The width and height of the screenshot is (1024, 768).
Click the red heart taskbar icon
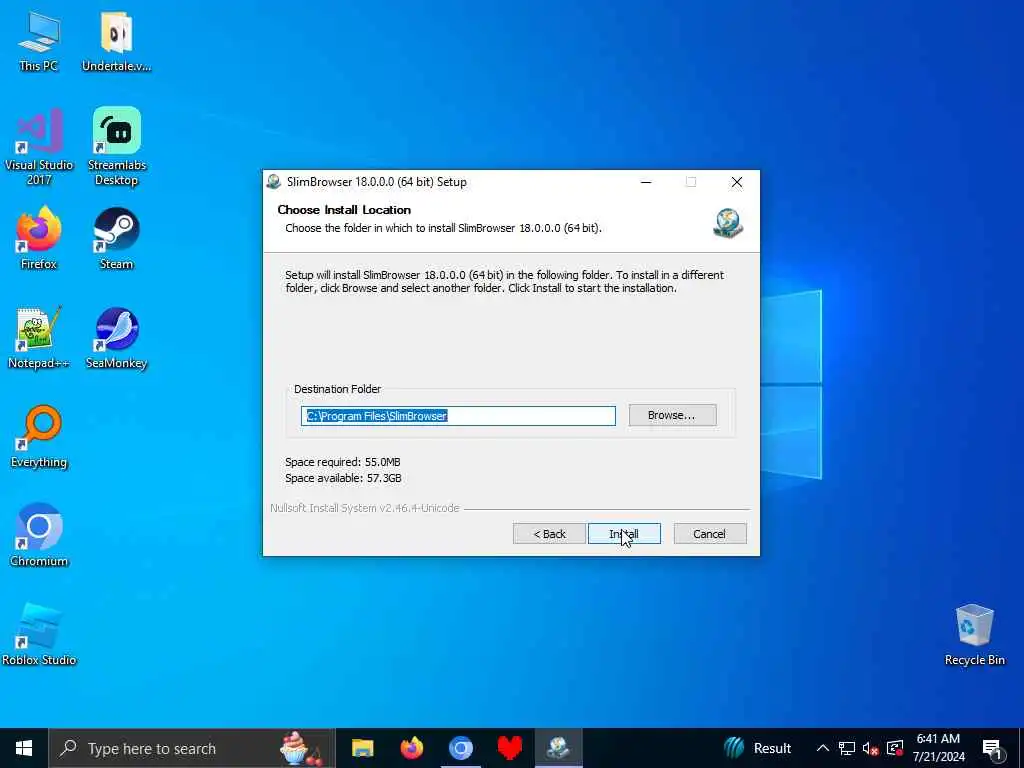(x=509, y=748)
